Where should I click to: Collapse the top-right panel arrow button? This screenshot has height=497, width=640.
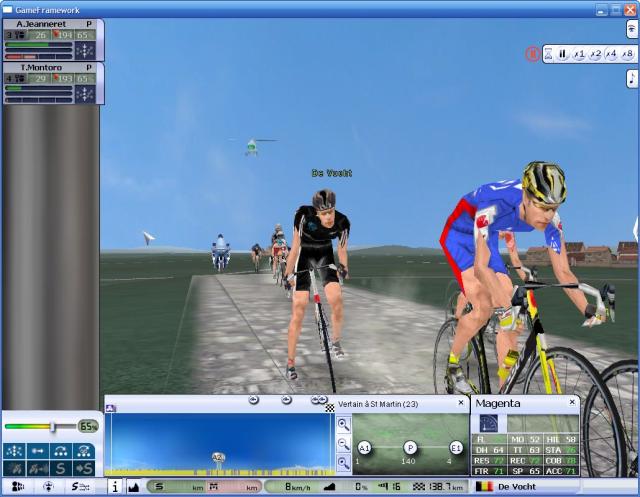[x=631, y=29]
